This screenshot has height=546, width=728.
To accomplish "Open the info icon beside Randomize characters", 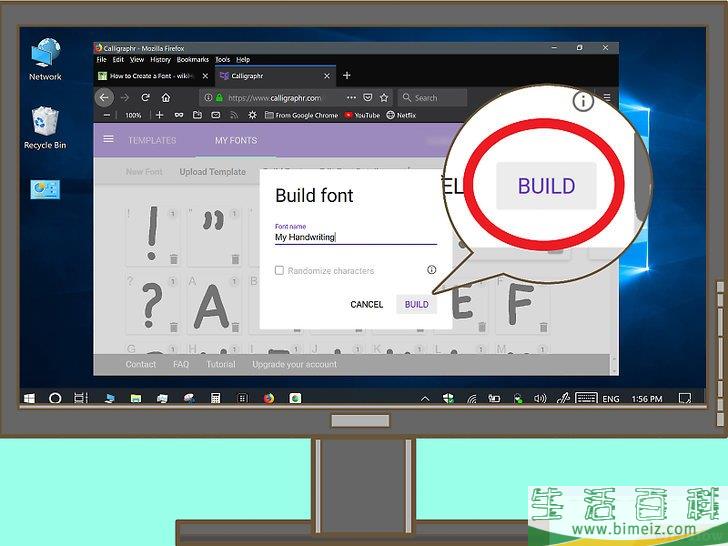I will [431, 270].
